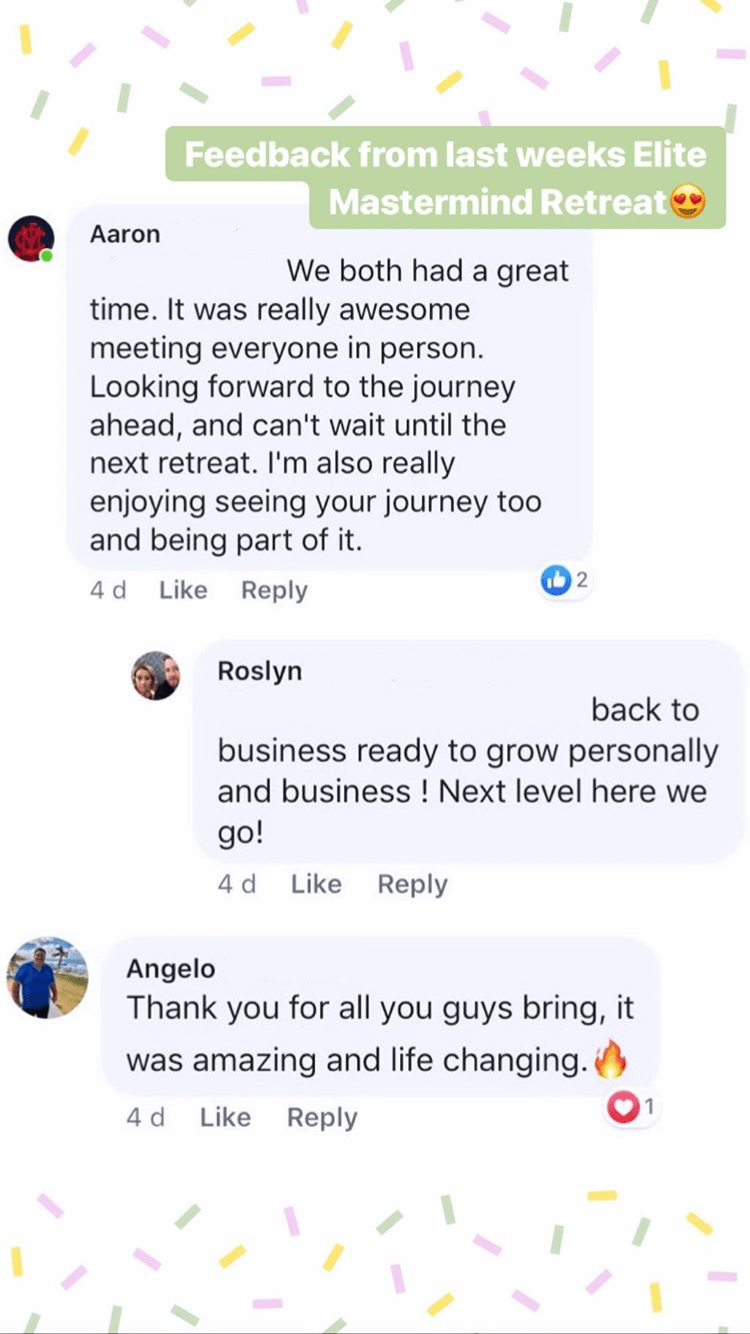This screenshot has height=1334, width=750.
Task: Like Aaron's comment
Action: (183, 590)
